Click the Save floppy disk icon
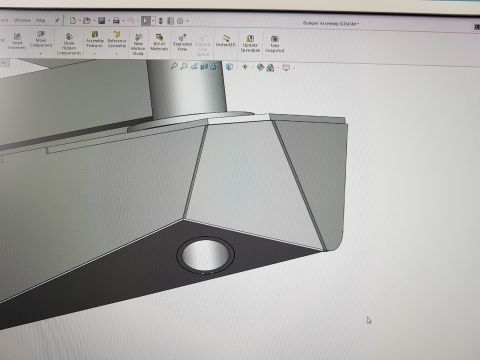Image resolution: width=480 pixels, height=360 pixels. click(102, 21)
